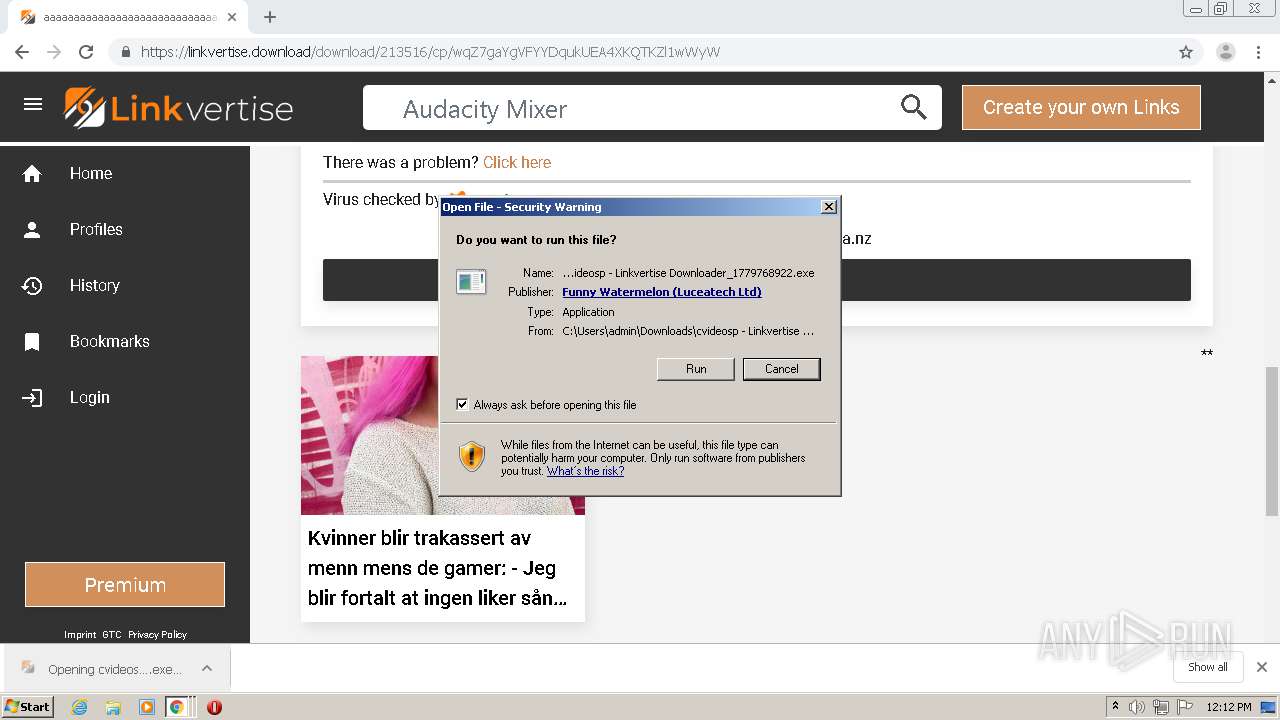Screen dimensions: 1280x720
Task: Click the History clock icon
Action: coord(32,286)
